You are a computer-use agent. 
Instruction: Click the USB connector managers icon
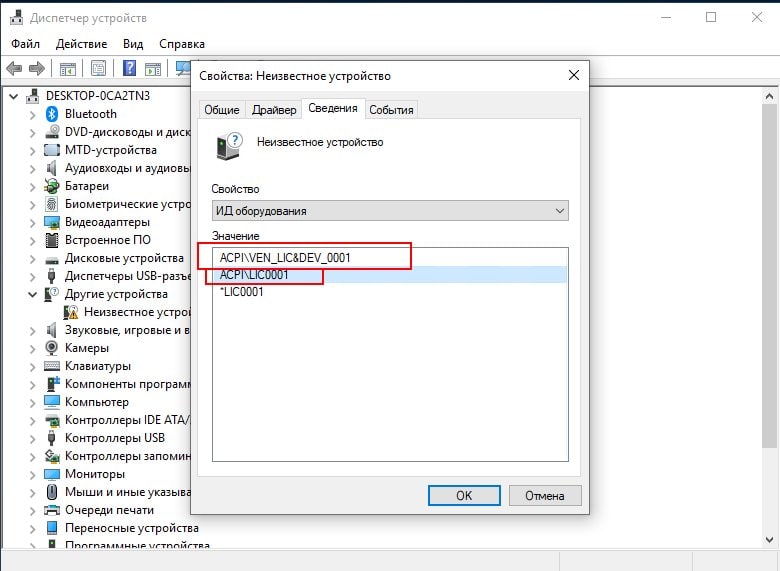point(51,276)
